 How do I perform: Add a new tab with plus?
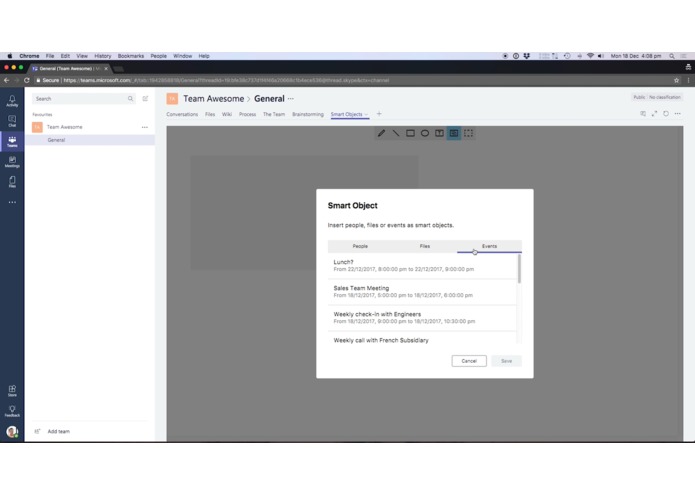[379, 114]
